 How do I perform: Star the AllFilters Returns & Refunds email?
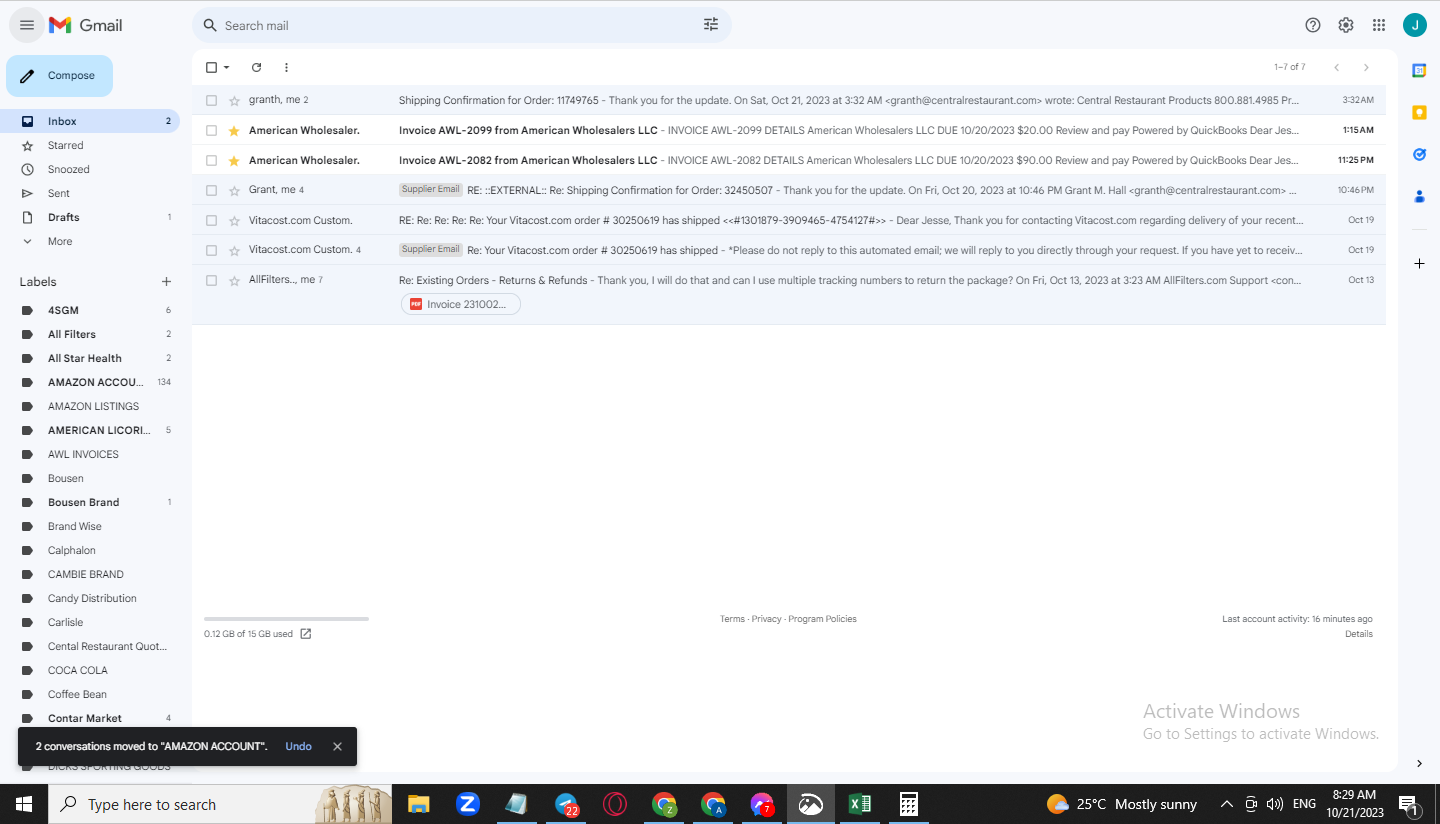click(234, 280)
